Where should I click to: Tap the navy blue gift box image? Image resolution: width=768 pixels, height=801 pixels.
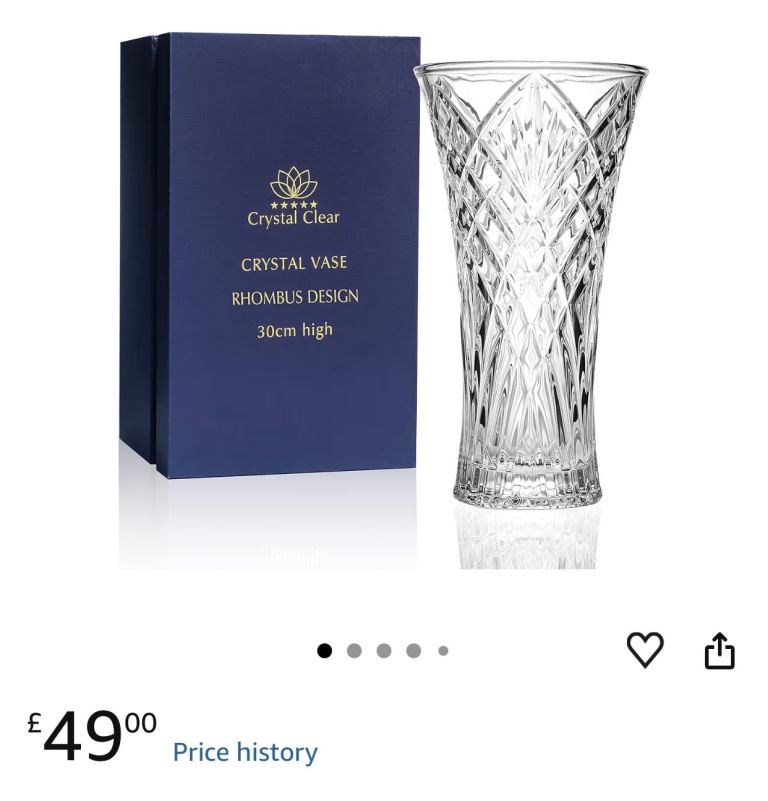[270, 255]
